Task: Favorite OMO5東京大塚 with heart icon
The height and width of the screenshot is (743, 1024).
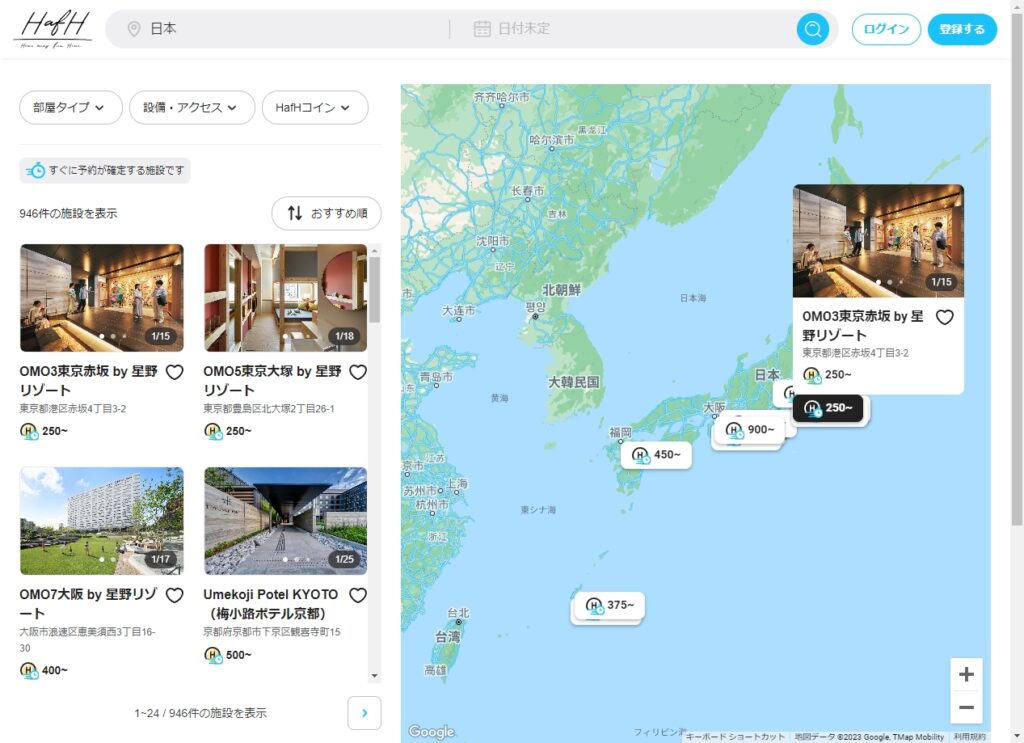Action: 358,372
